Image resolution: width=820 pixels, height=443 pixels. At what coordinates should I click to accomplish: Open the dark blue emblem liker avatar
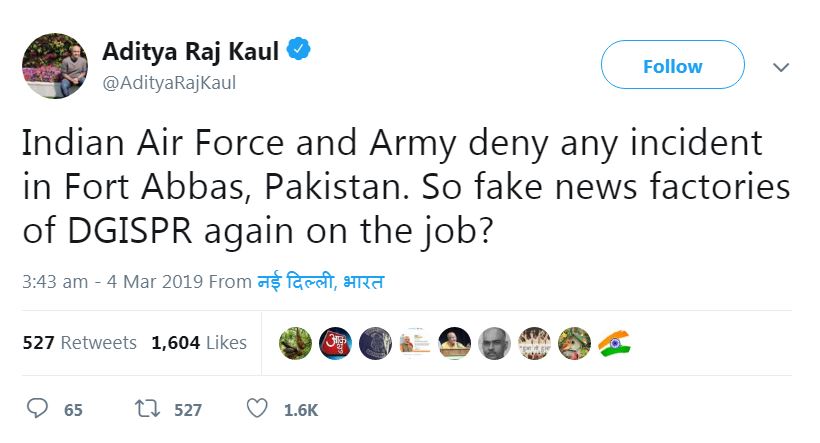click(x=374, y=343)
